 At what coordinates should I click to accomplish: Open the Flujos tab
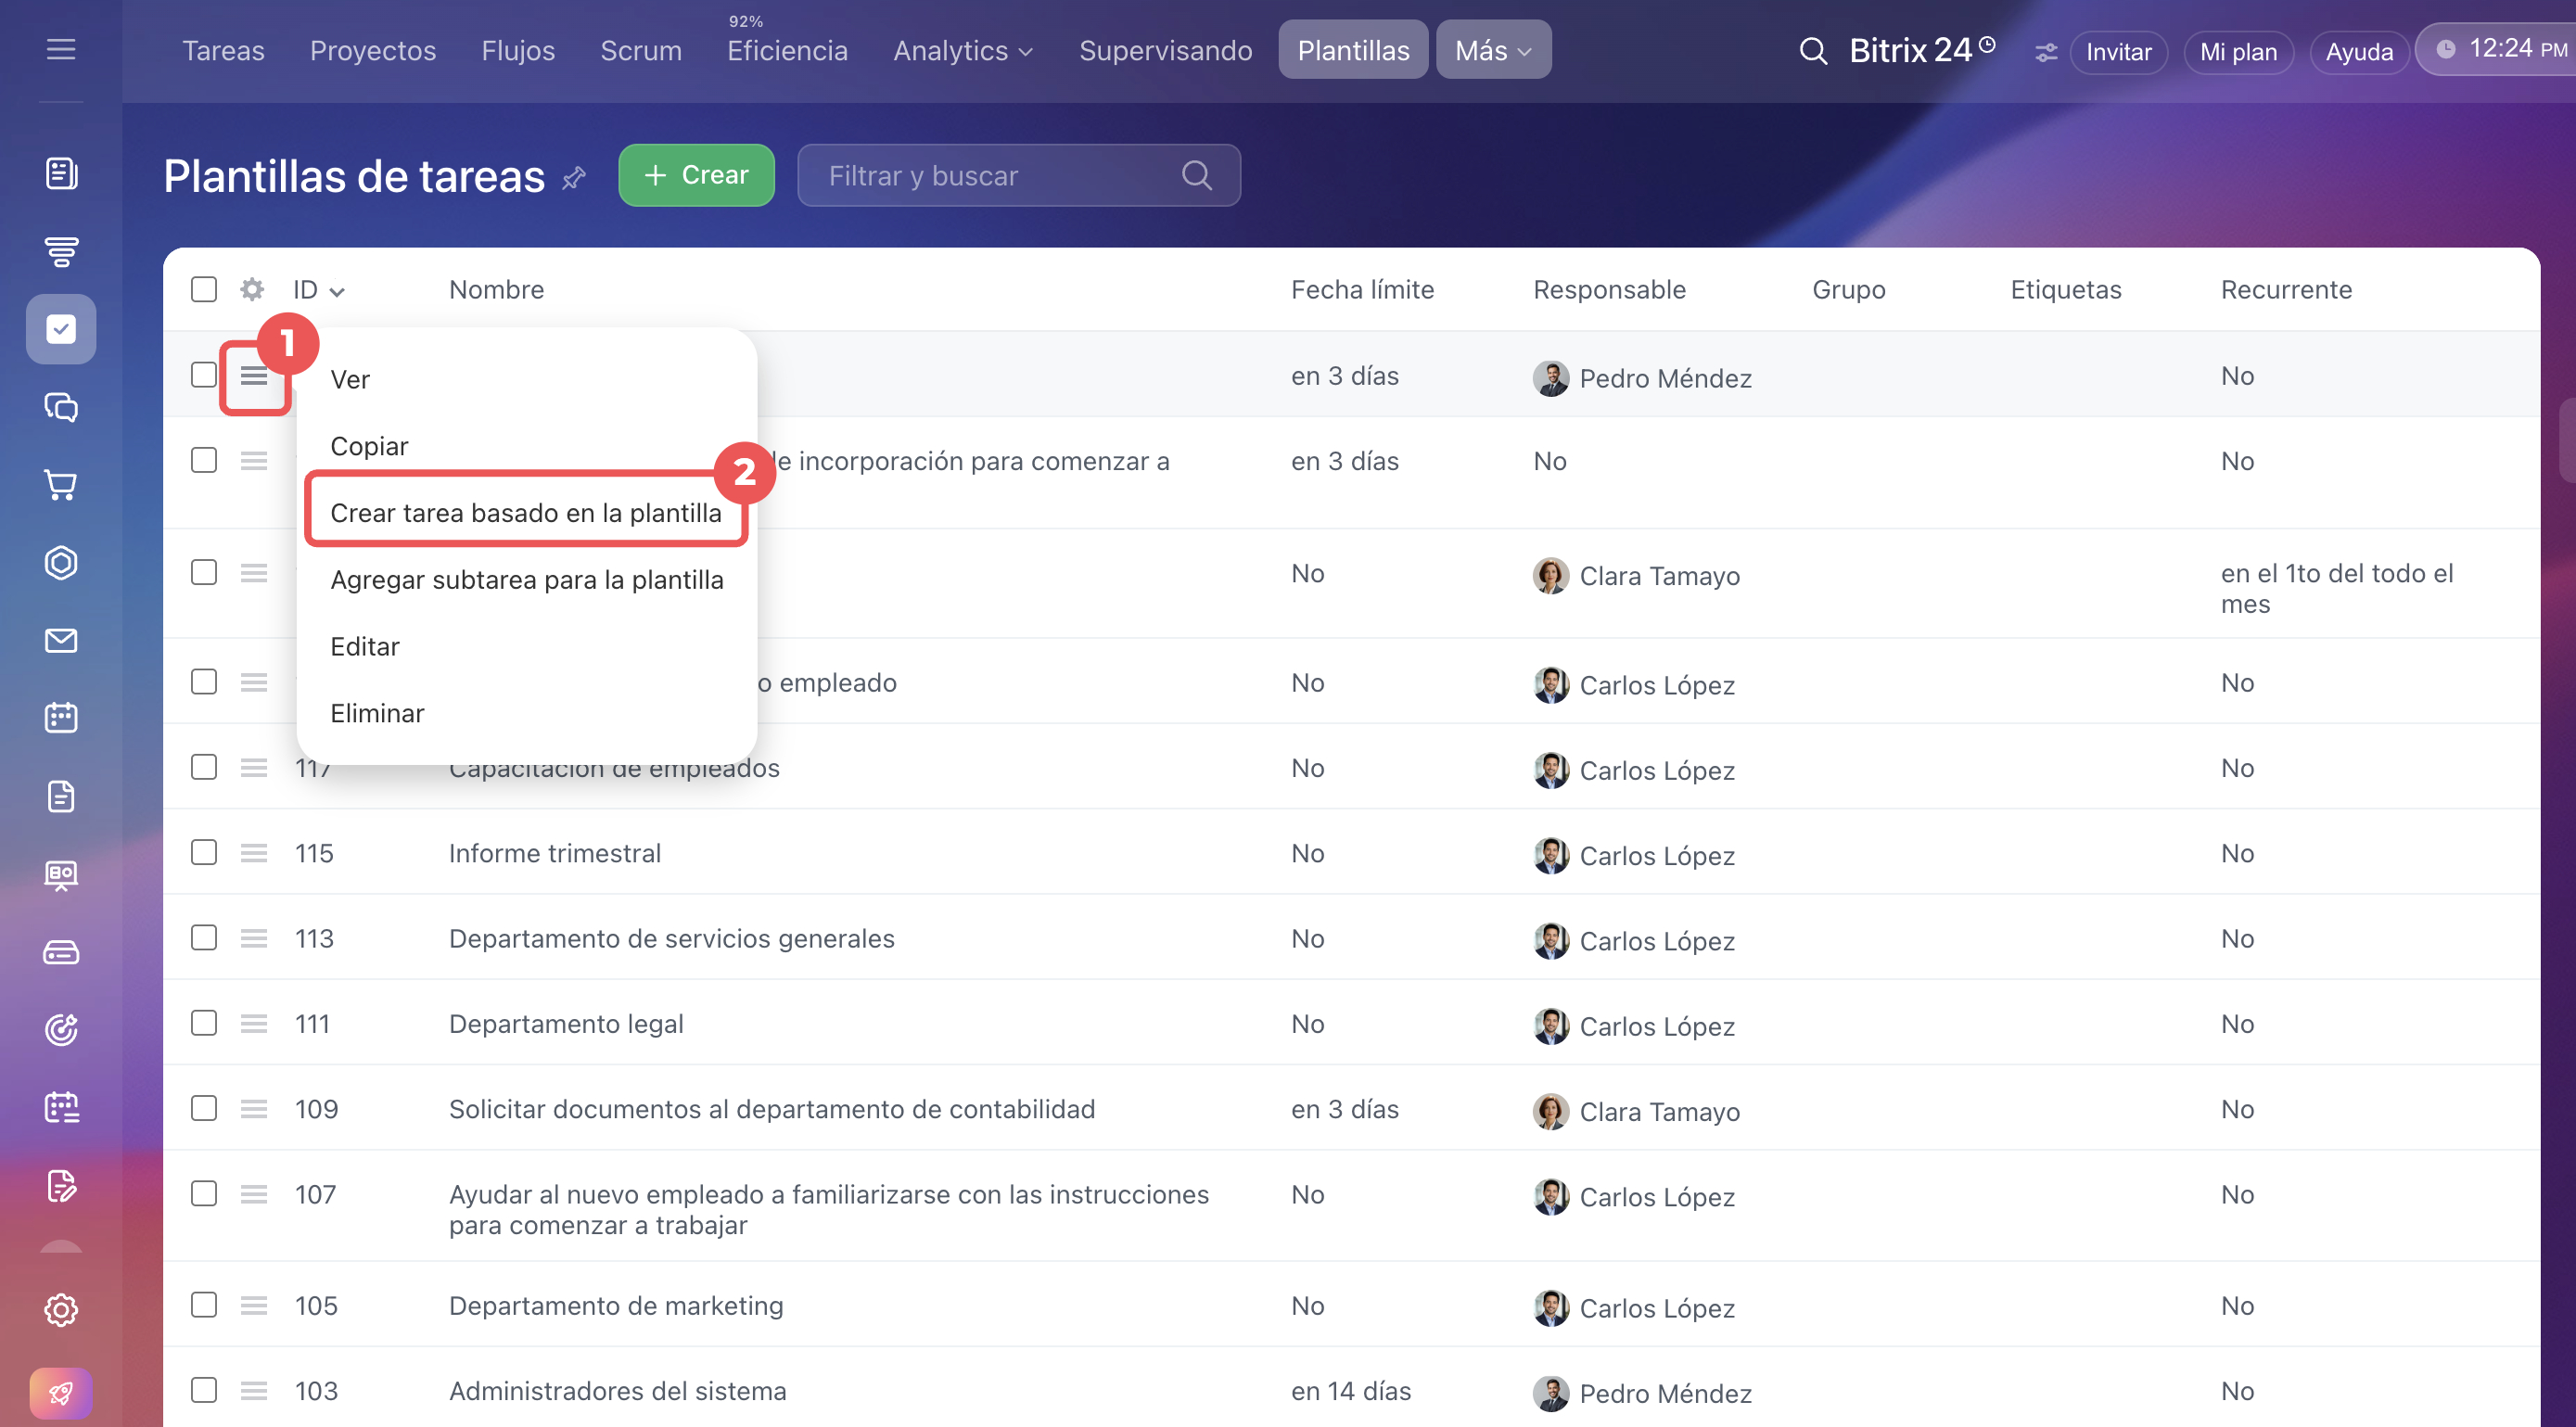(x=518, y=50)
